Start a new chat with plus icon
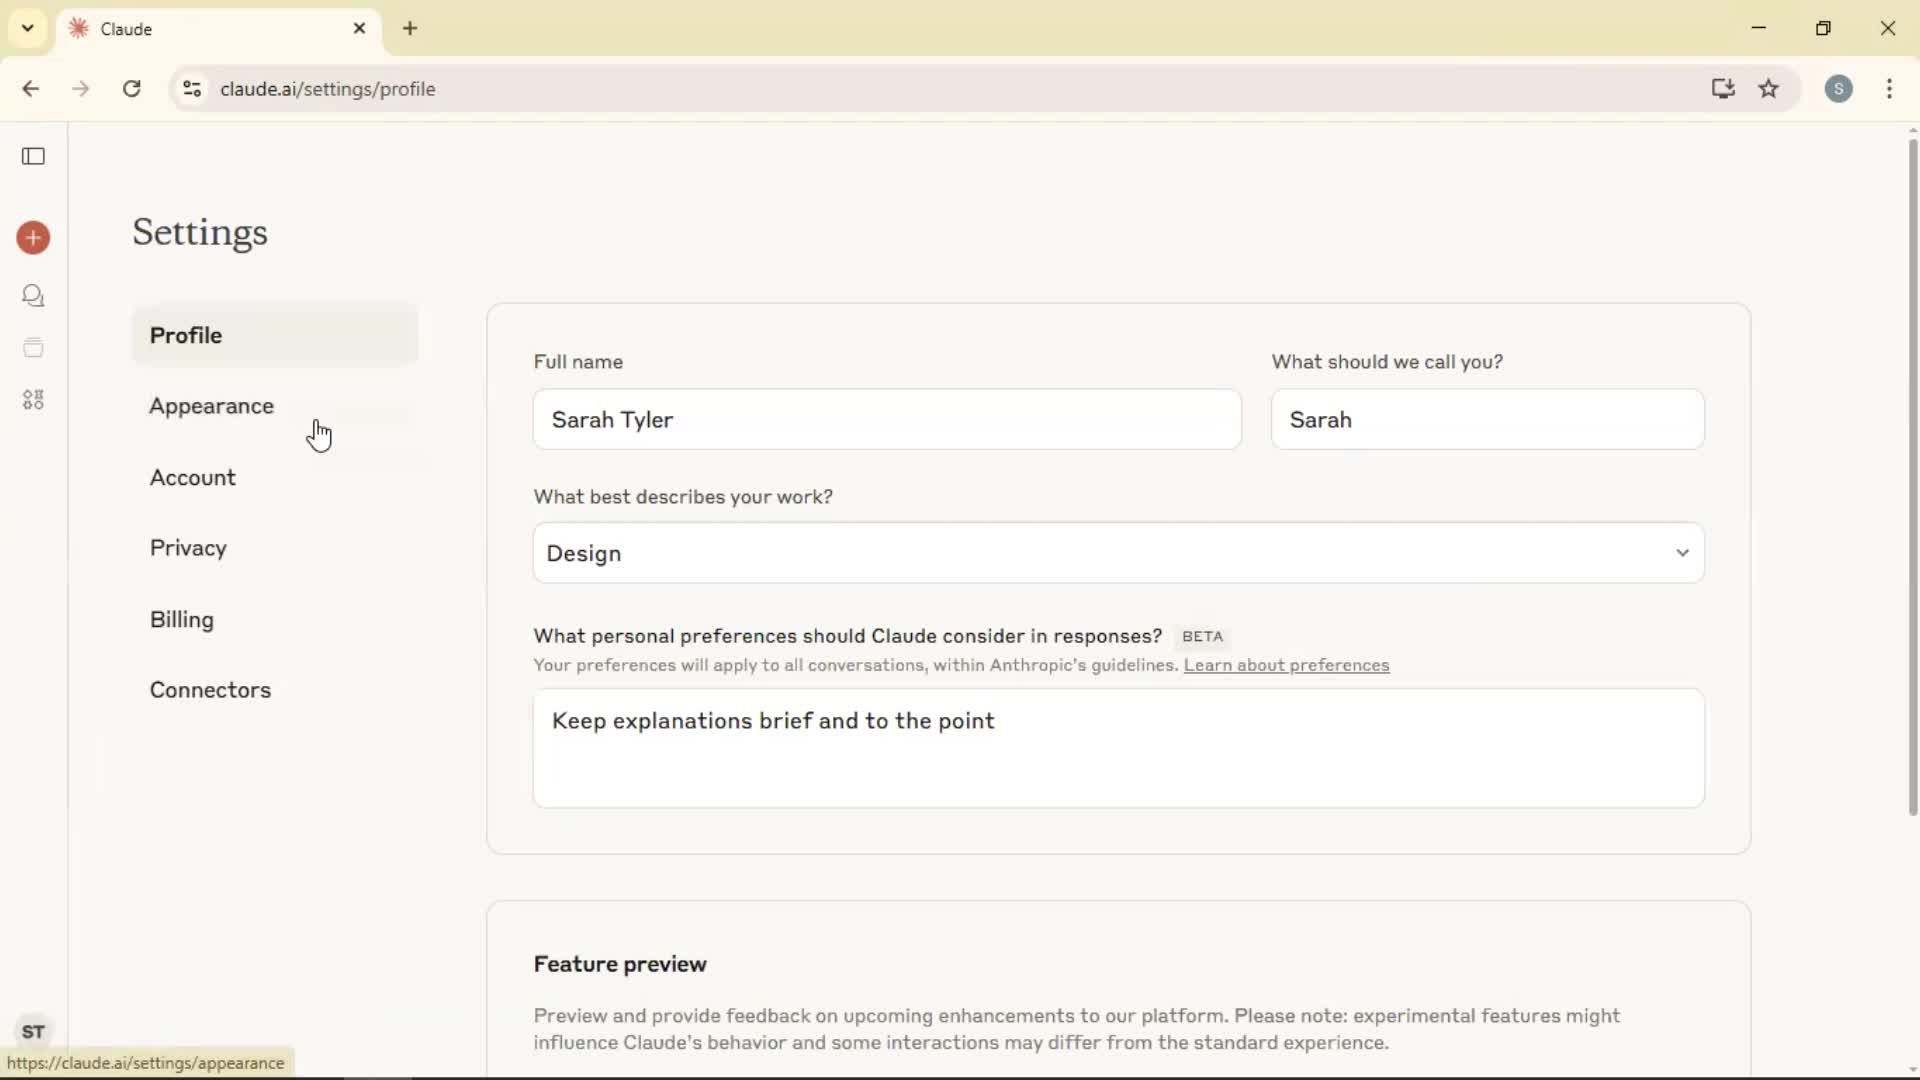The width and height of the screenshot is (1920, 1080). (x=33, y=238)
